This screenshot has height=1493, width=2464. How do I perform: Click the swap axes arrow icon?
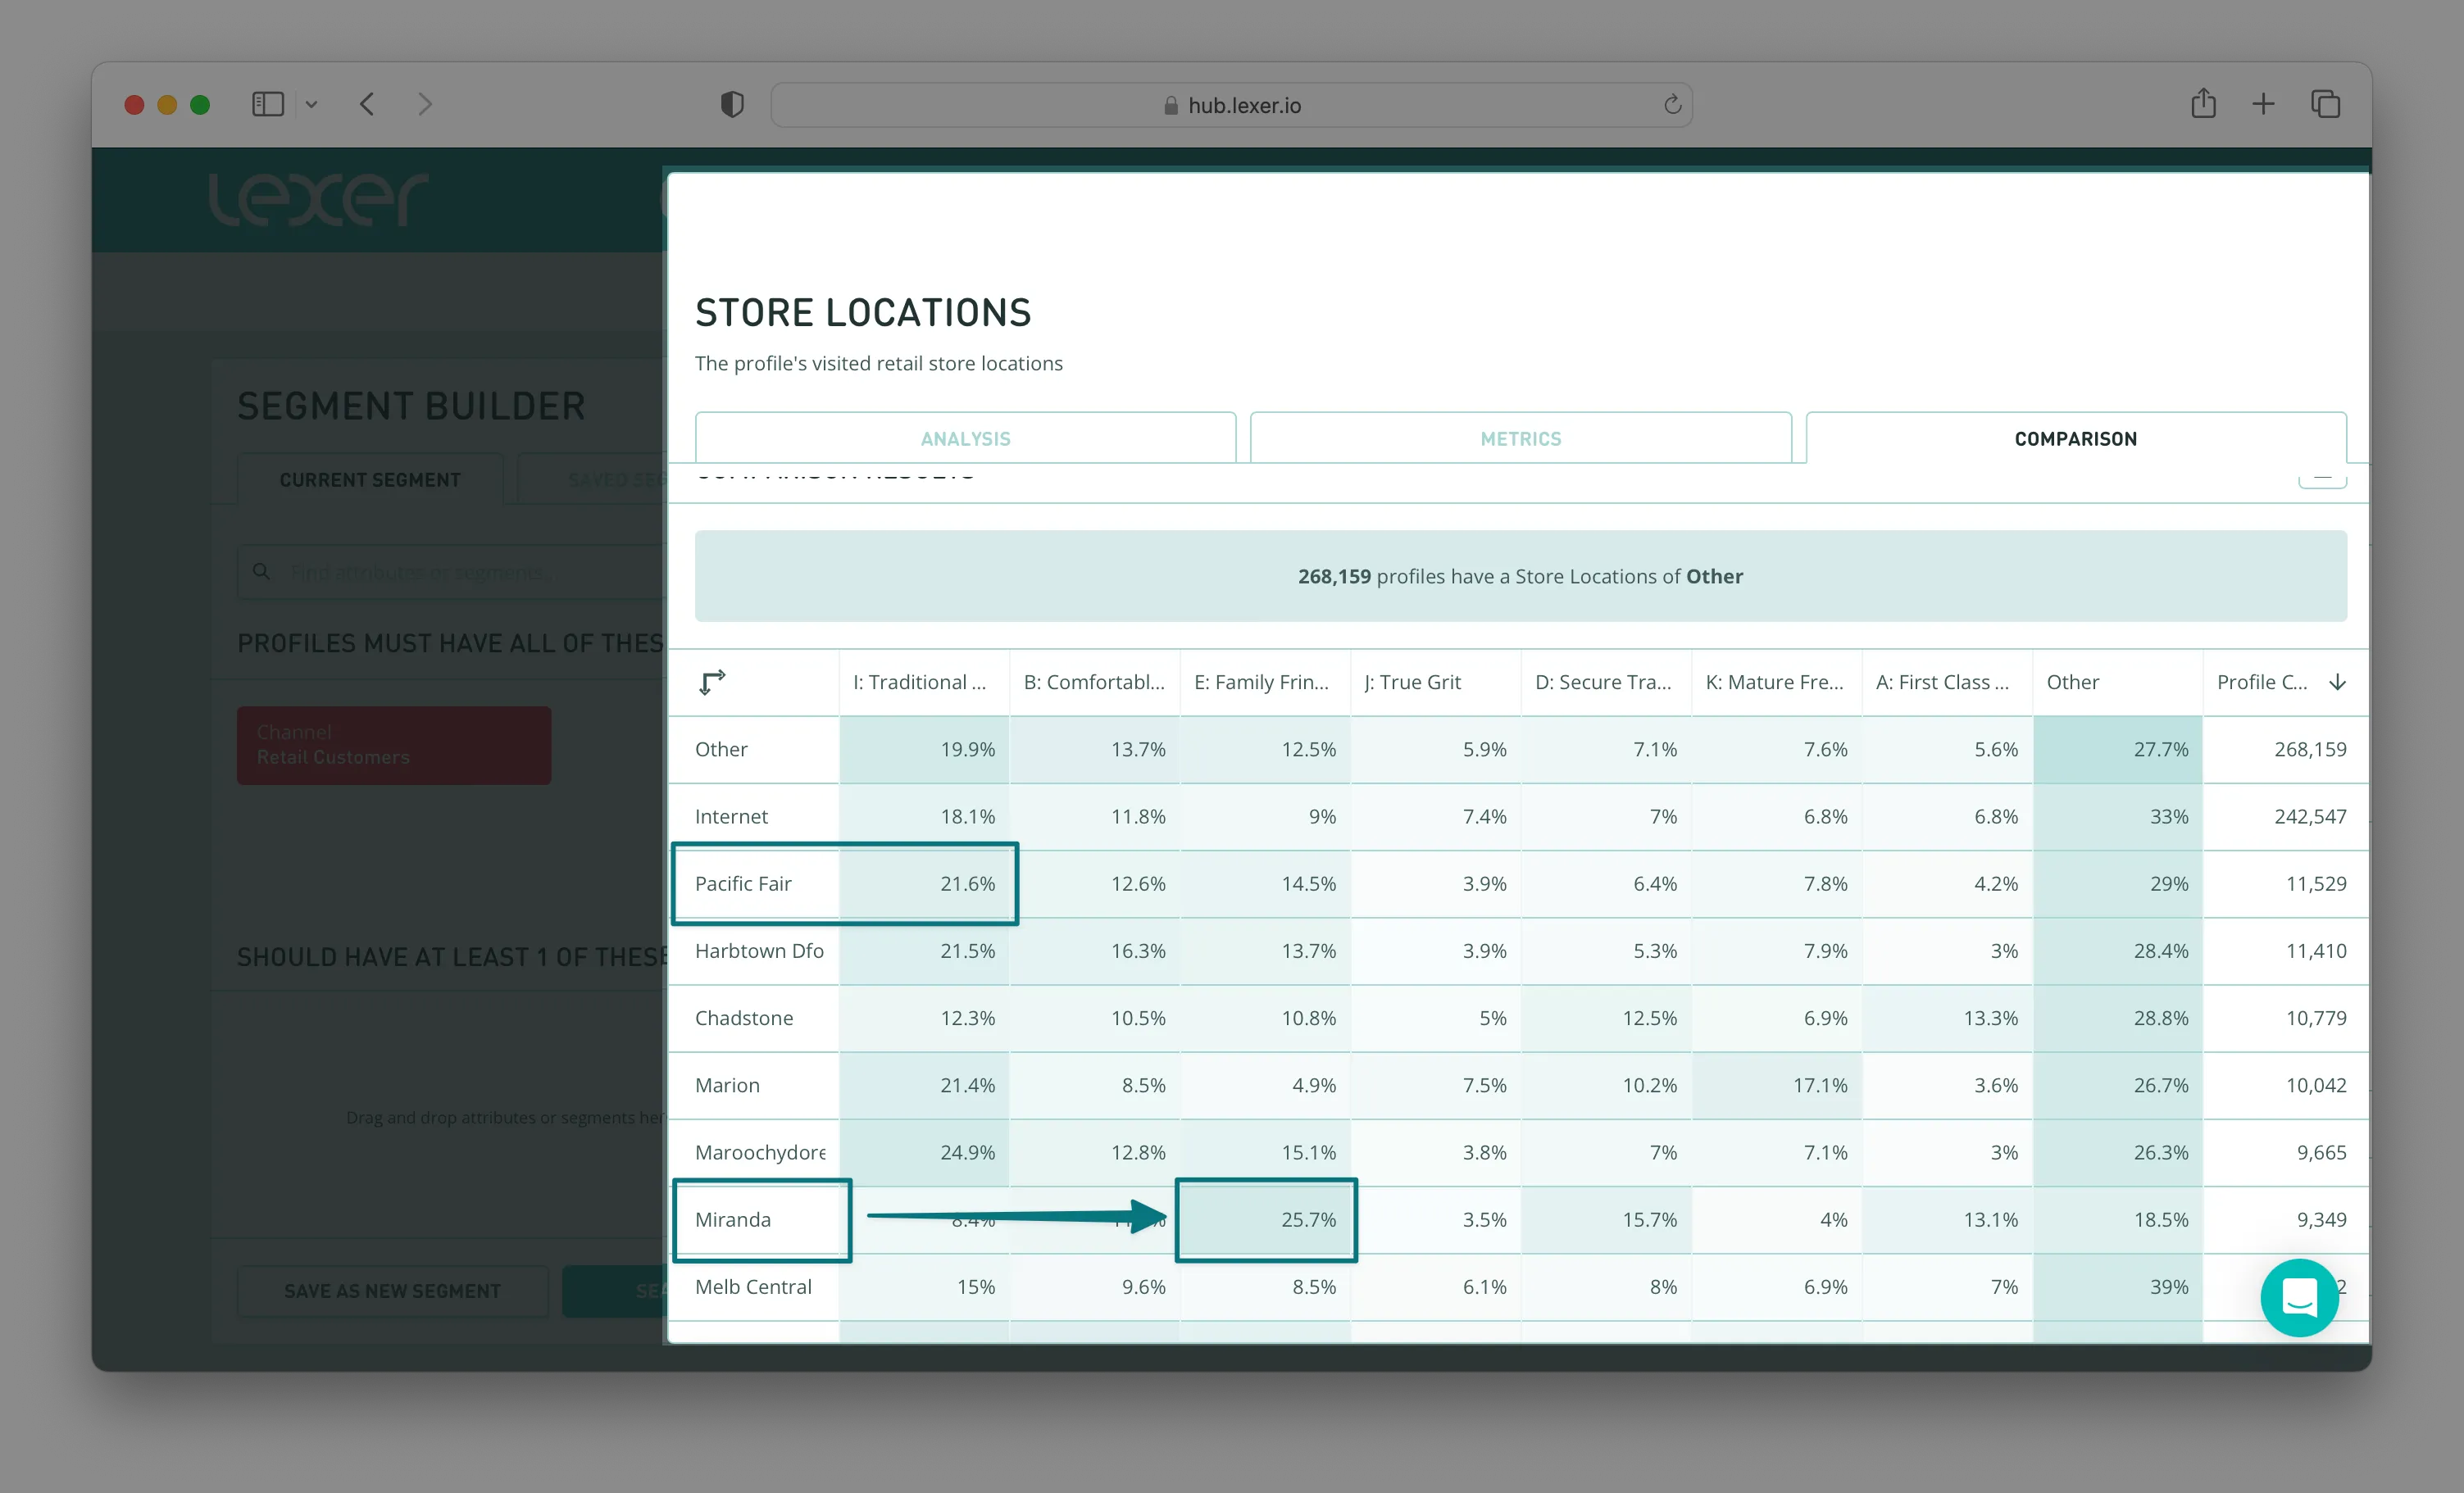[712, 682]
